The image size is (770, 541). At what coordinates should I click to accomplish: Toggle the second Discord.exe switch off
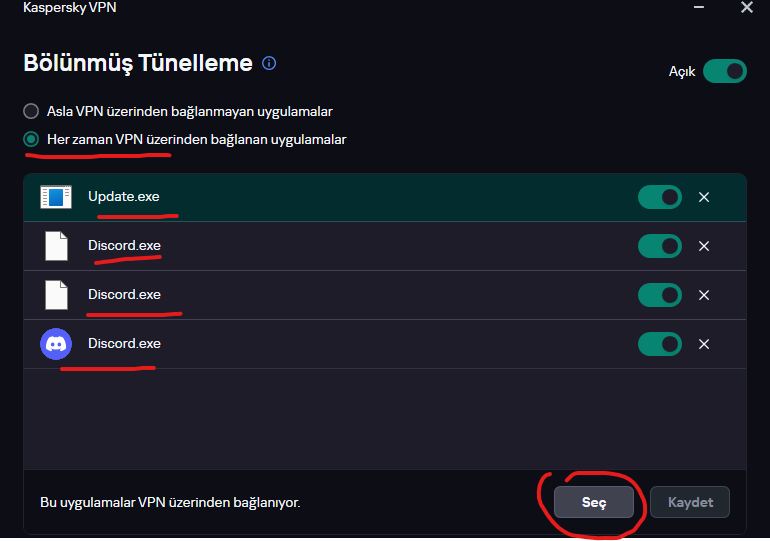pyautogui.click(x=660, y=295)
